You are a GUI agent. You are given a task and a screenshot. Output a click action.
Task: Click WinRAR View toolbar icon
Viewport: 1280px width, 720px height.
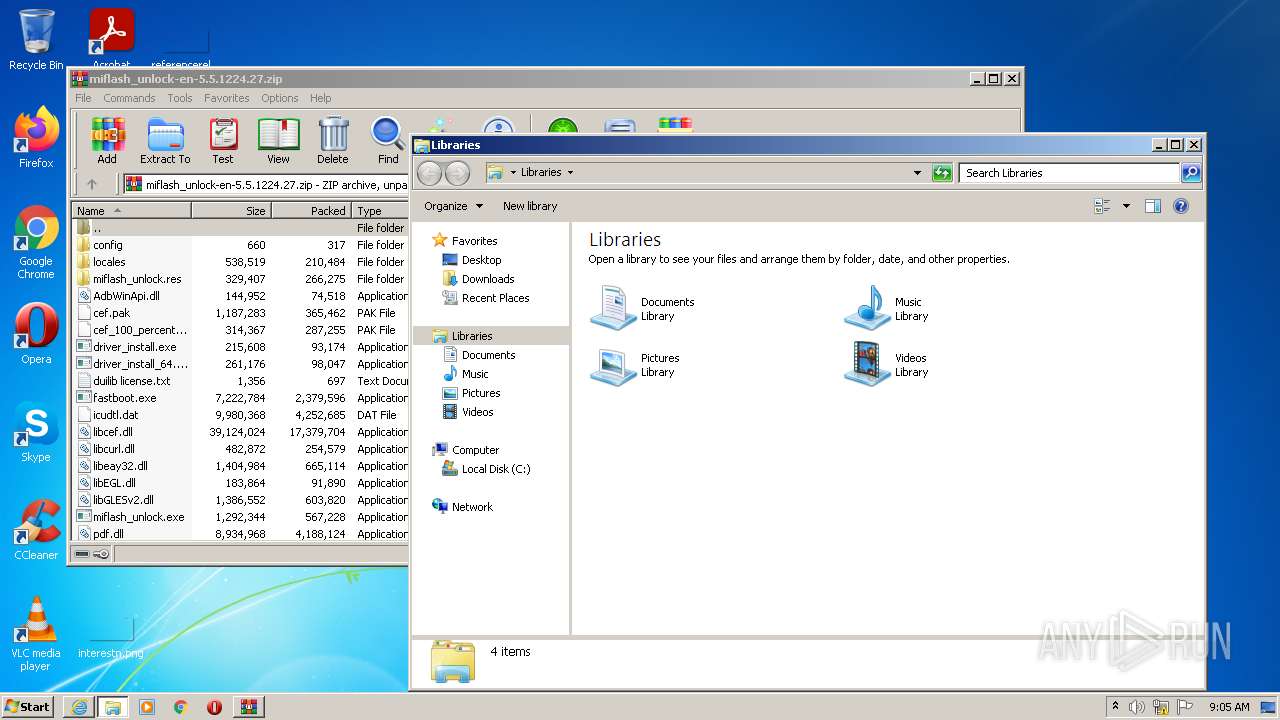point(278,140)
